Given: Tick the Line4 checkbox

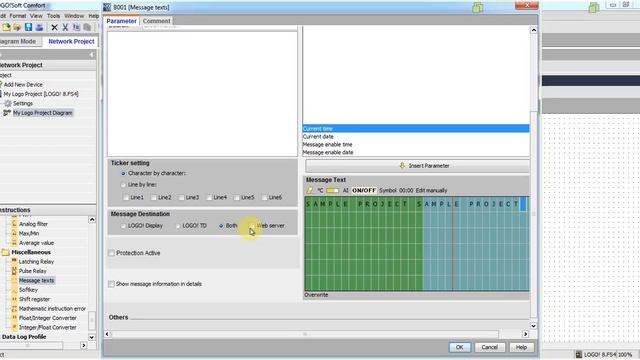Looking at the screenshot, I should click(209, 198).
